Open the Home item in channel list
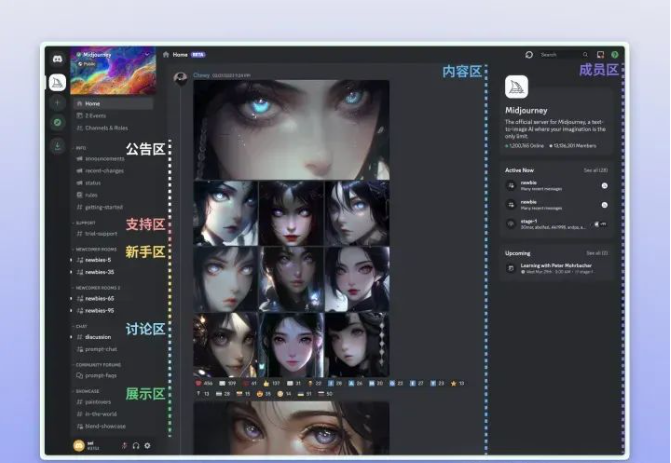The image size is (671, 463). click(113, 104)
